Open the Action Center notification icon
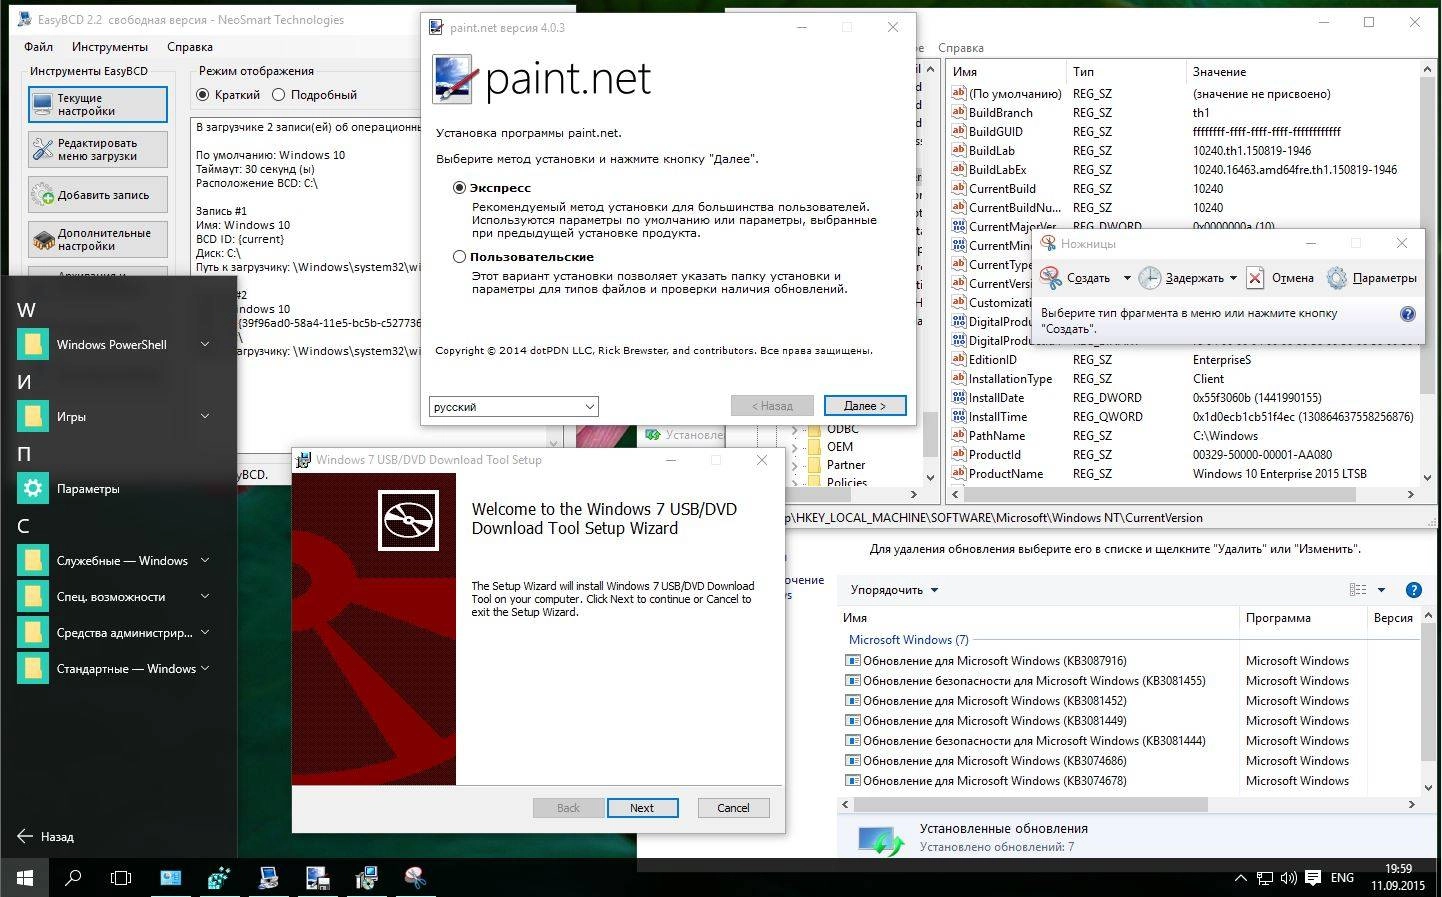Image resolution: width=1442 pixels, height=897 pixels. pyautogui.click(x=1312, y=878)
